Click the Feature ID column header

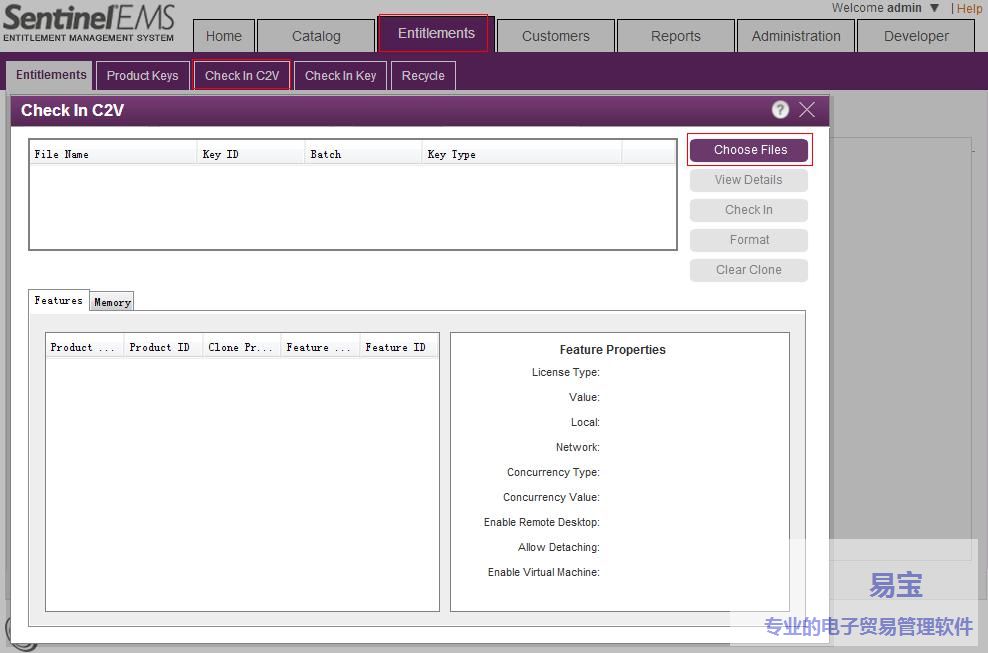(x=395, y=347)
